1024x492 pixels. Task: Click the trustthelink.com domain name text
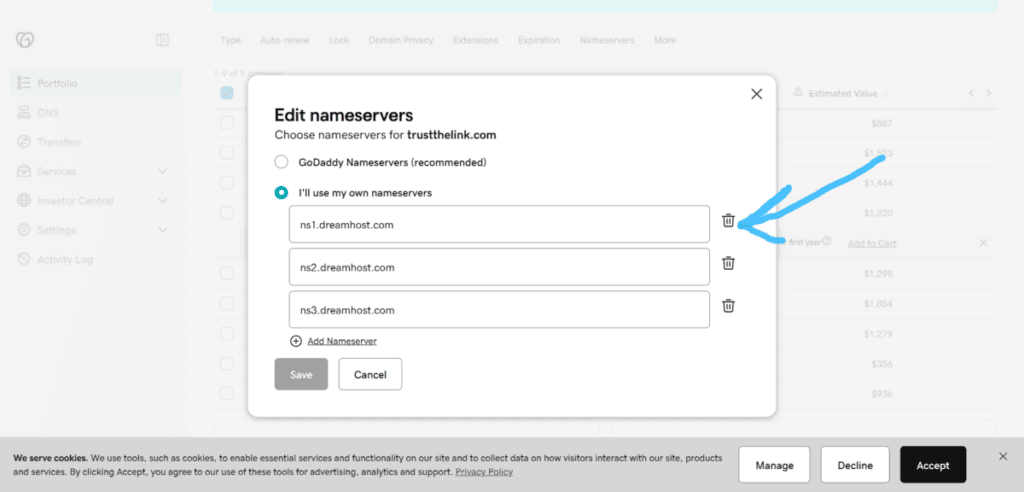[451, 135]
